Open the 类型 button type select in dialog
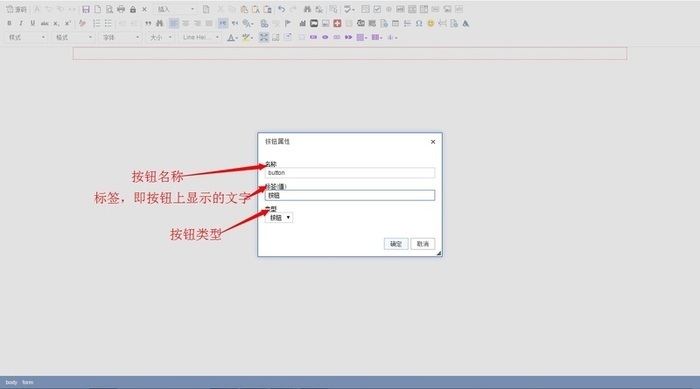700x389 pixels. [x=279, y=218]
